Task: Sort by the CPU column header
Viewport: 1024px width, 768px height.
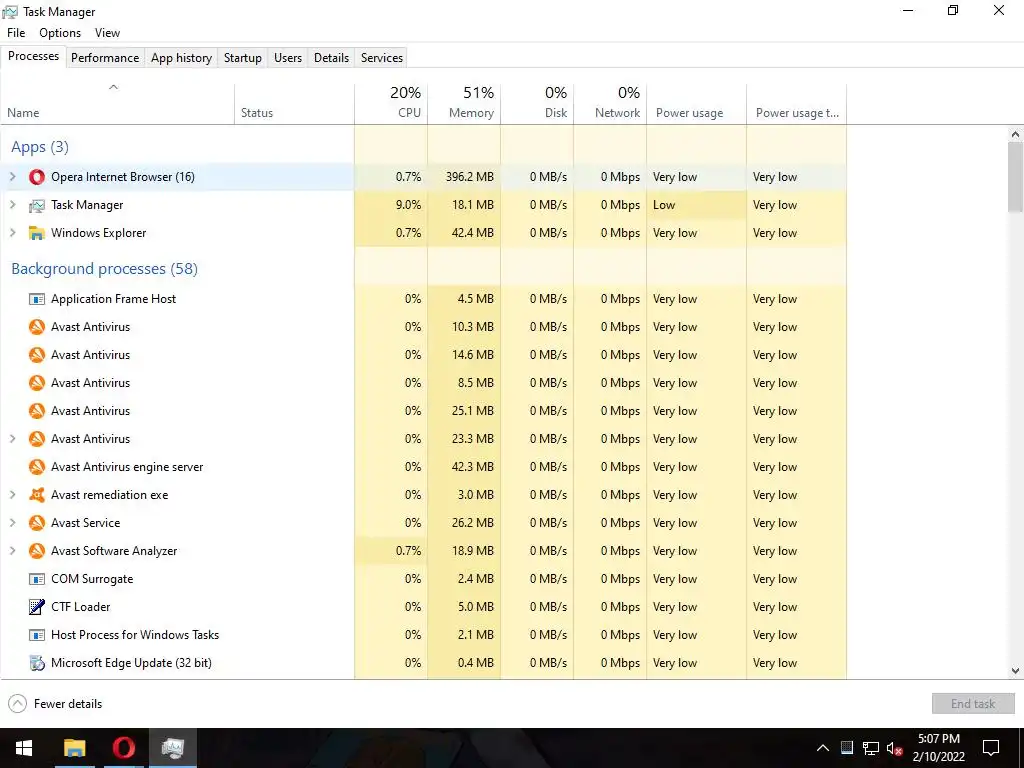Action: tap(391, 103)
